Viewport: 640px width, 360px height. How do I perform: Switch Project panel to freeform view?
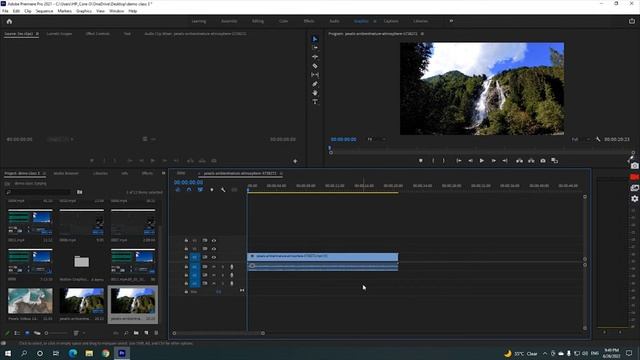point(37,333)
